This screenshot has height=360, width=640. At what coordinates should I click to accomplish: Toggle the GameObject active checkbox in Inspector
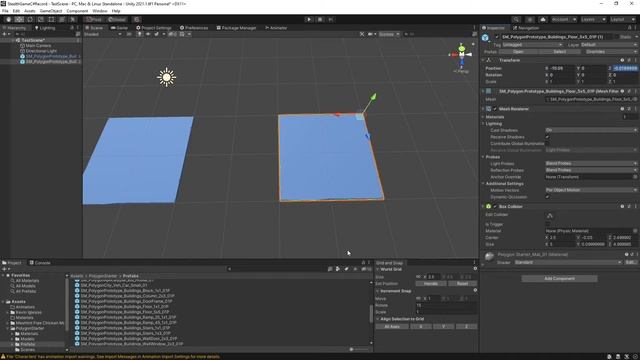click(497, 37)
